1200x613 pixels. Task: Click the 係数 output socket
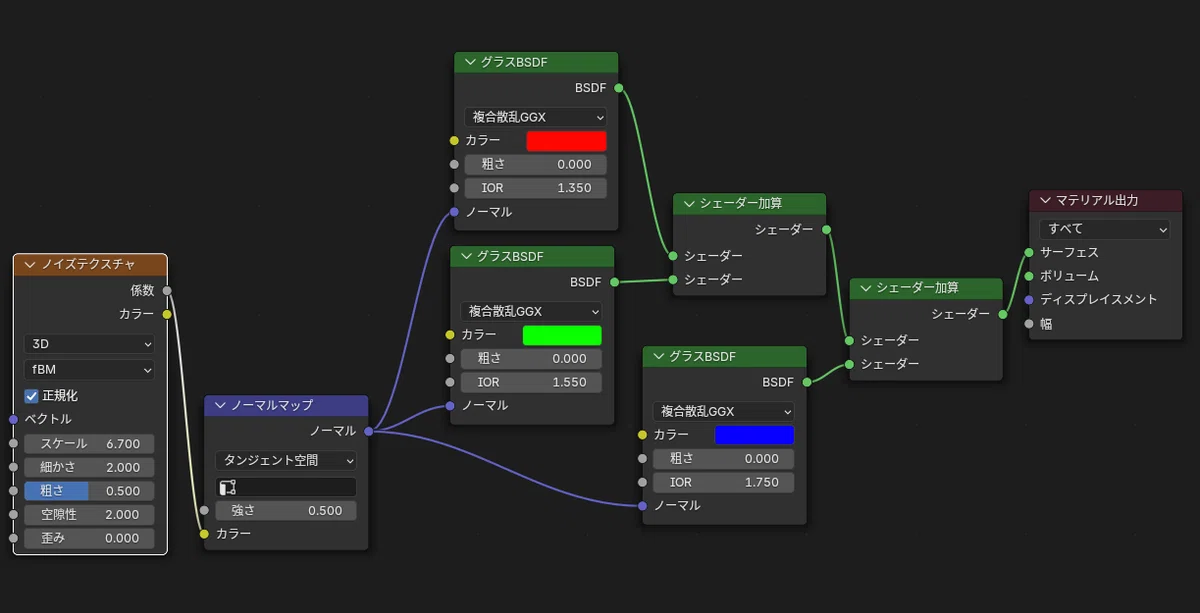pos(167,290)
